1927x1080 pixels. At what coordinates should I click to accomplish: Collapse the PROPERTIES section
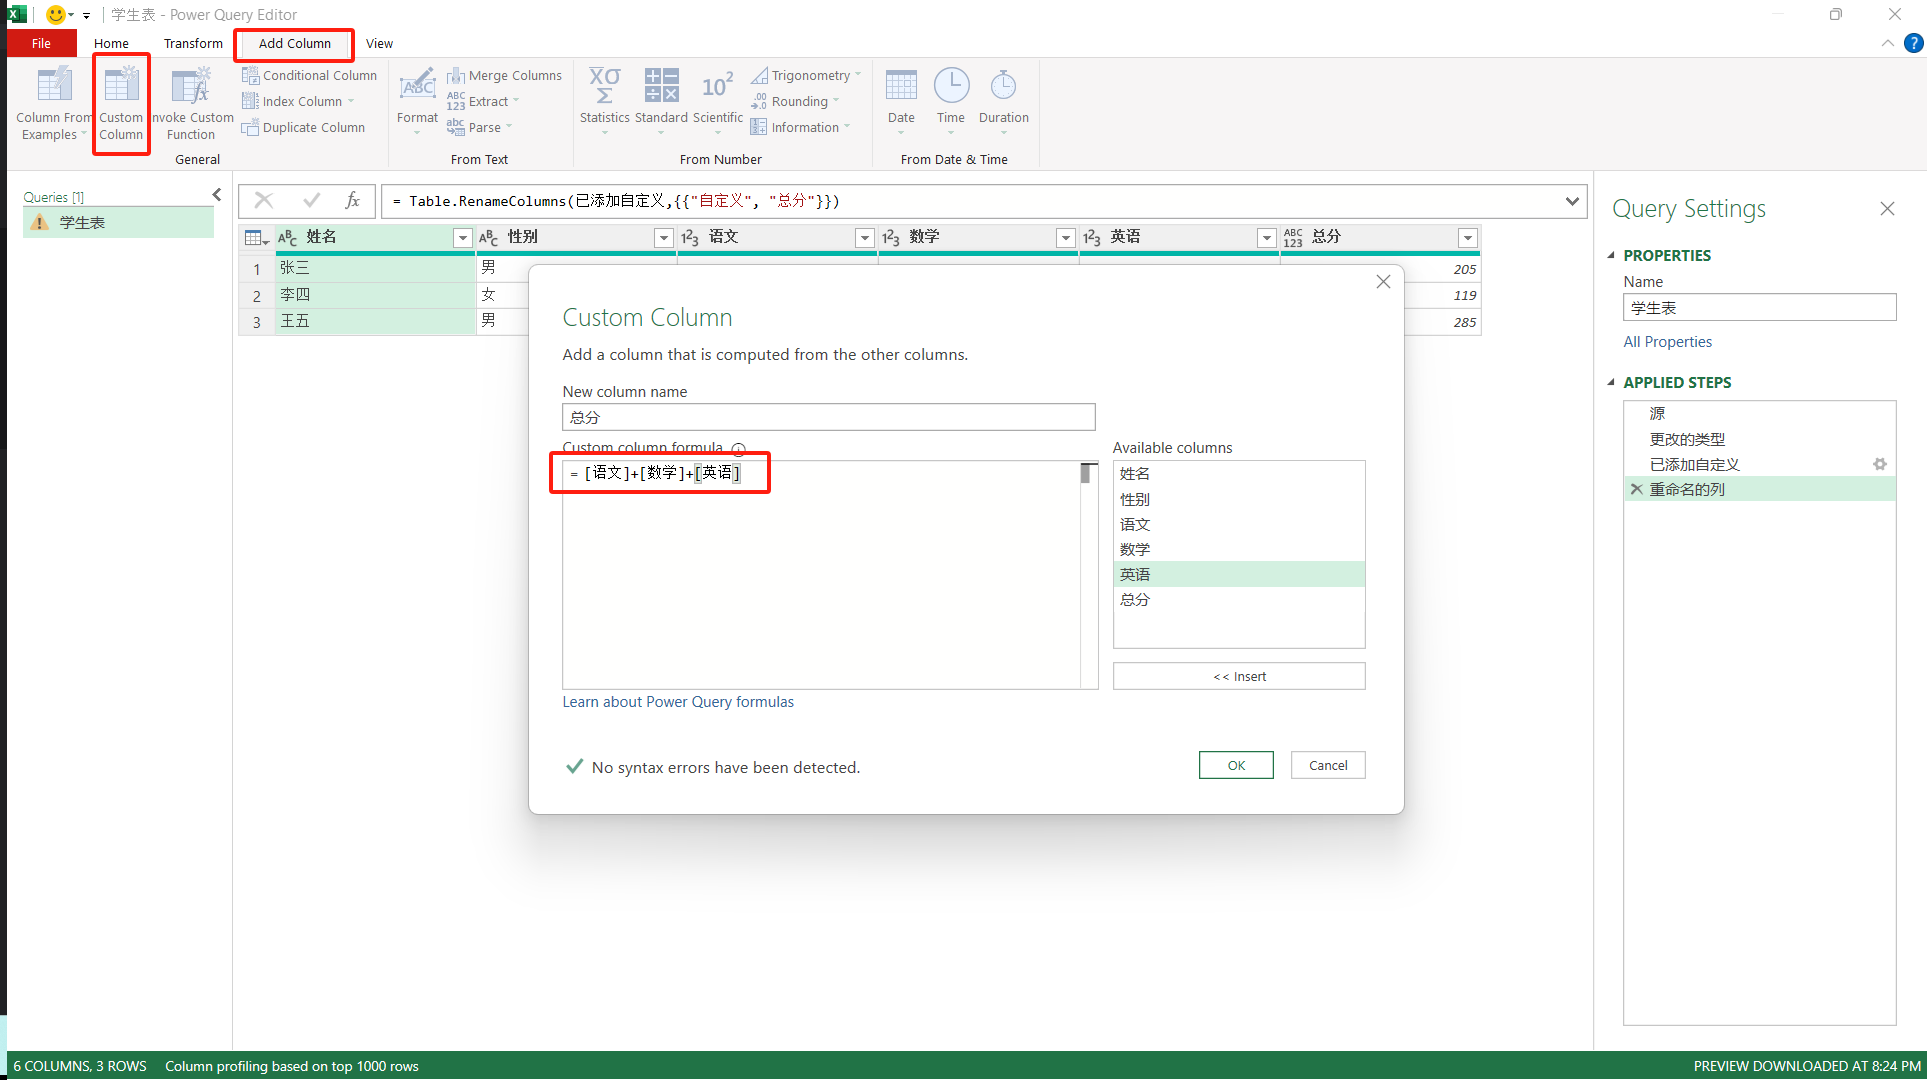pyautogui.click(x=1611, y=255)
